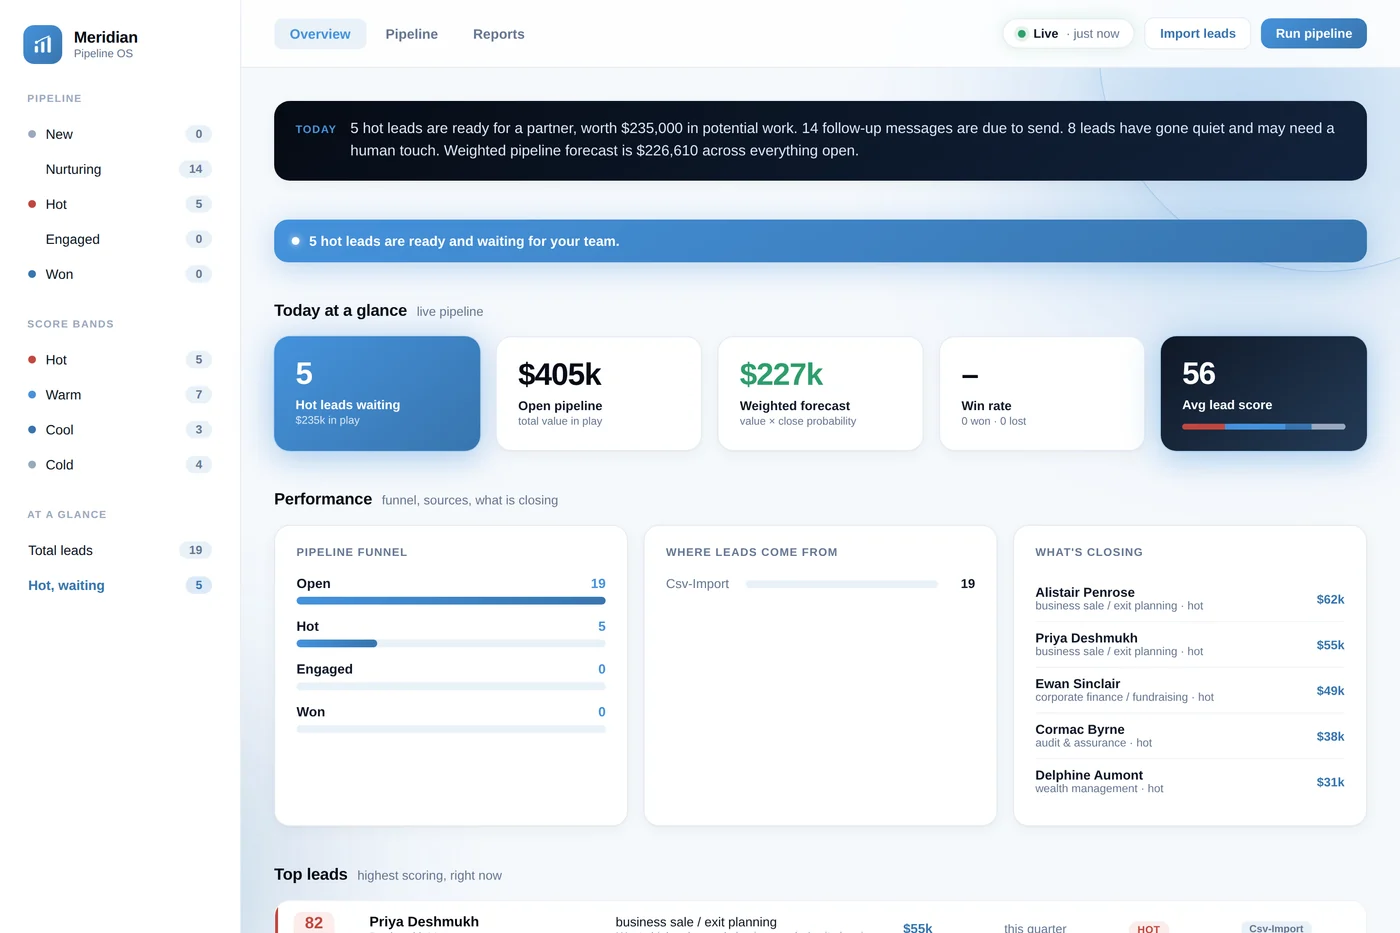Screen dimensions: 1400x933
Task: Click the Pipeline Funnel heading
Action: click(x=352, y=552)
